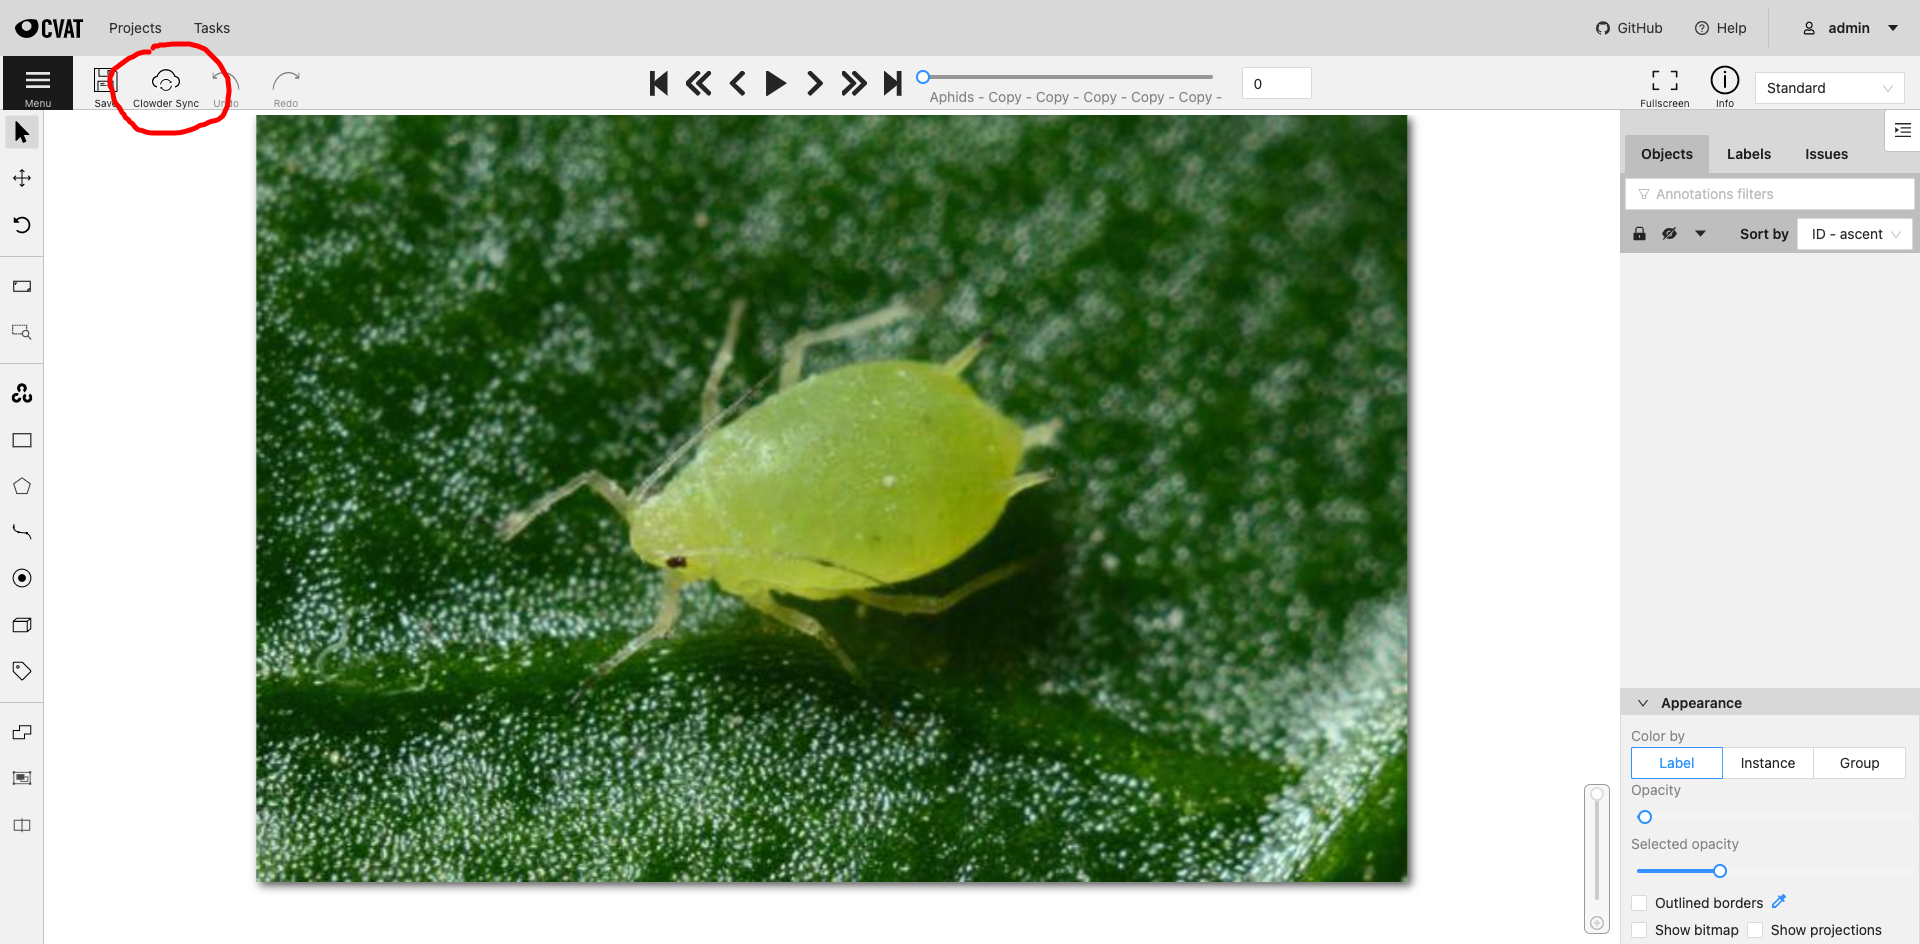Open the Standard workspace dropdown

coord(1829,88)
